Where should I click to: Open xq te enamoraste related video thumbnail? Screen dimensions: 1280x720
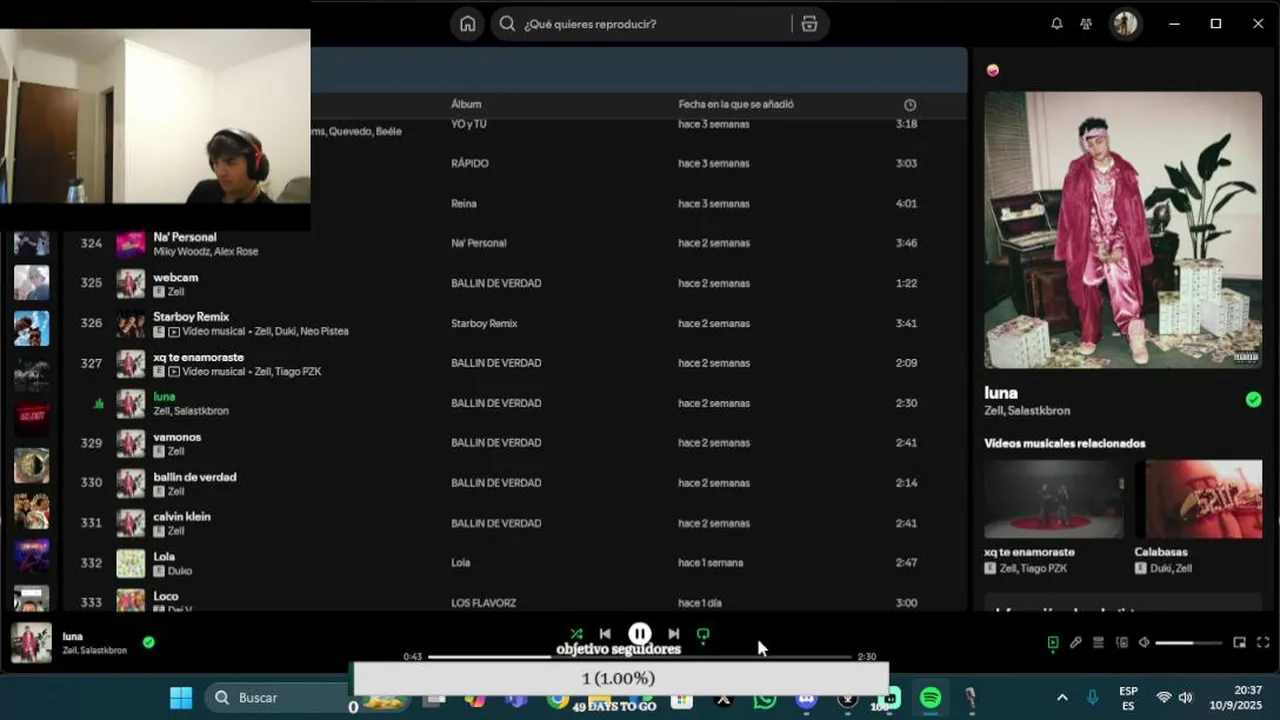click(1053, 499)
